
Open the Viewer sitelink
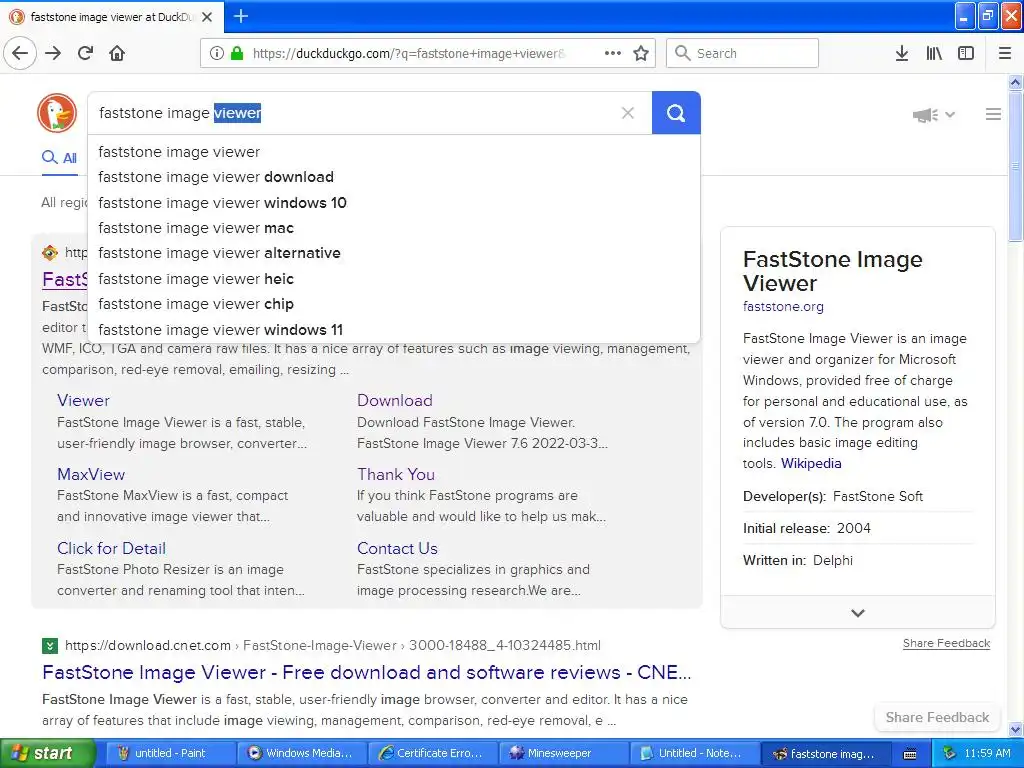click(x=83, y=400)
